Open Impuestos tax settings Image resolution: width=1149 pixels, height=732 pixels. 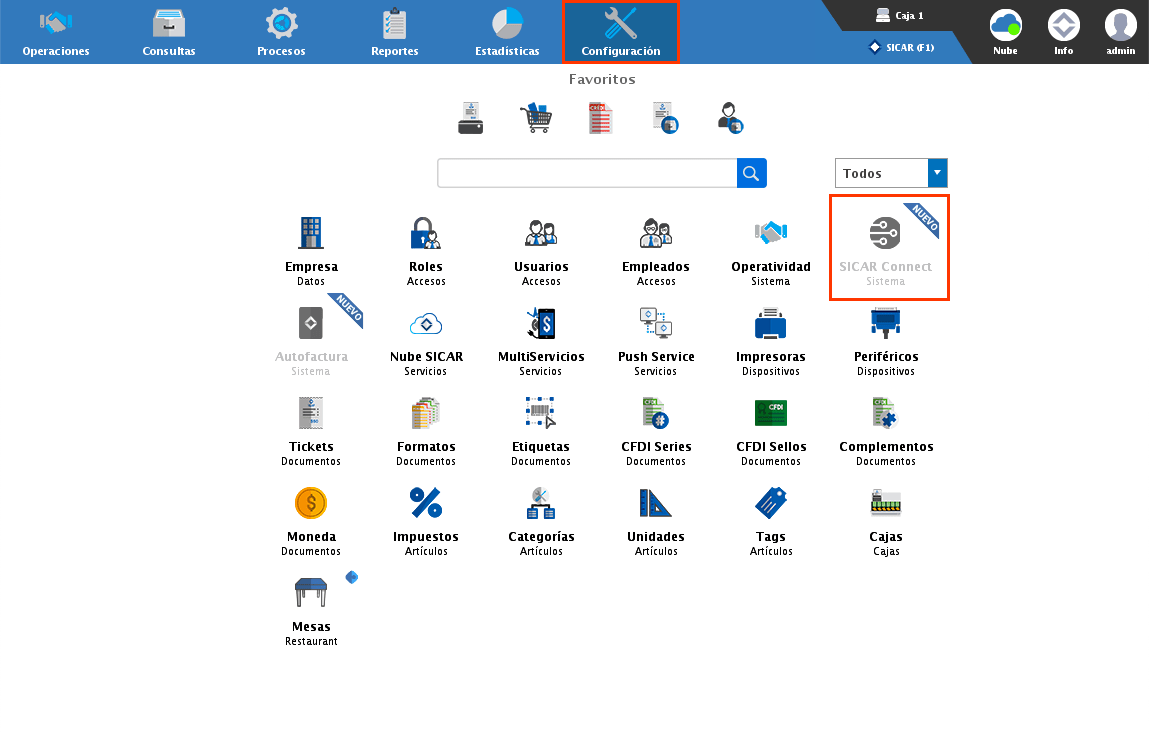click(x=425, y=504)
